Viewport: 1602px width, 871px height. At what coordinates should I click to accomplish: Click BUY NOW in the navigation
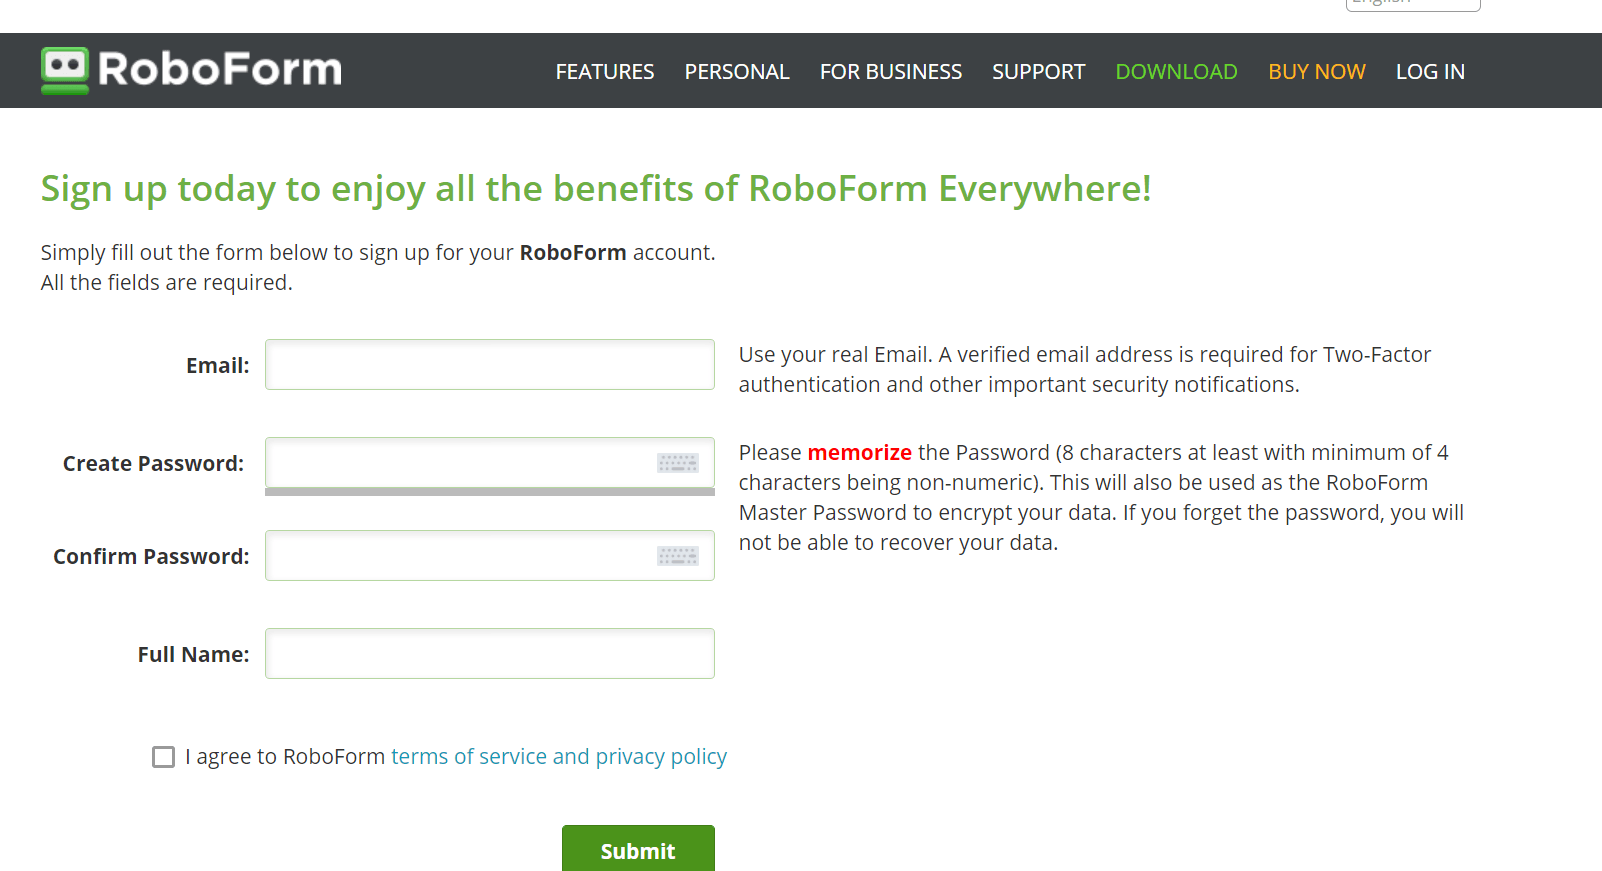[x=1316, y=71]
